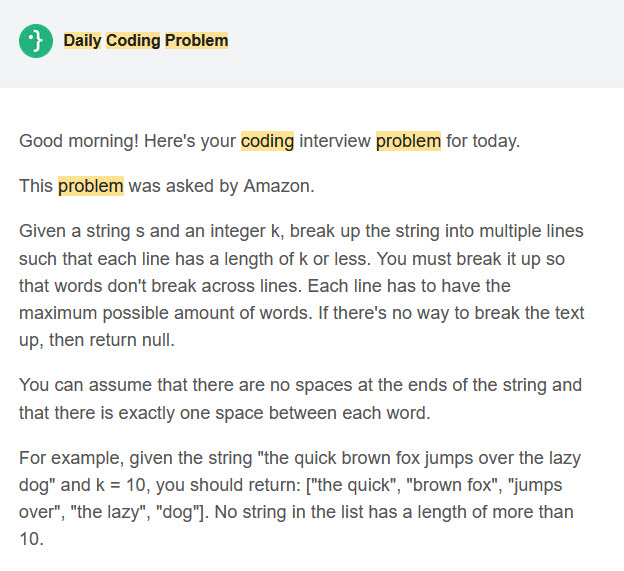Click the text 'For example, given the string'
Screen dimensions: 624x571
pos(136,458)
